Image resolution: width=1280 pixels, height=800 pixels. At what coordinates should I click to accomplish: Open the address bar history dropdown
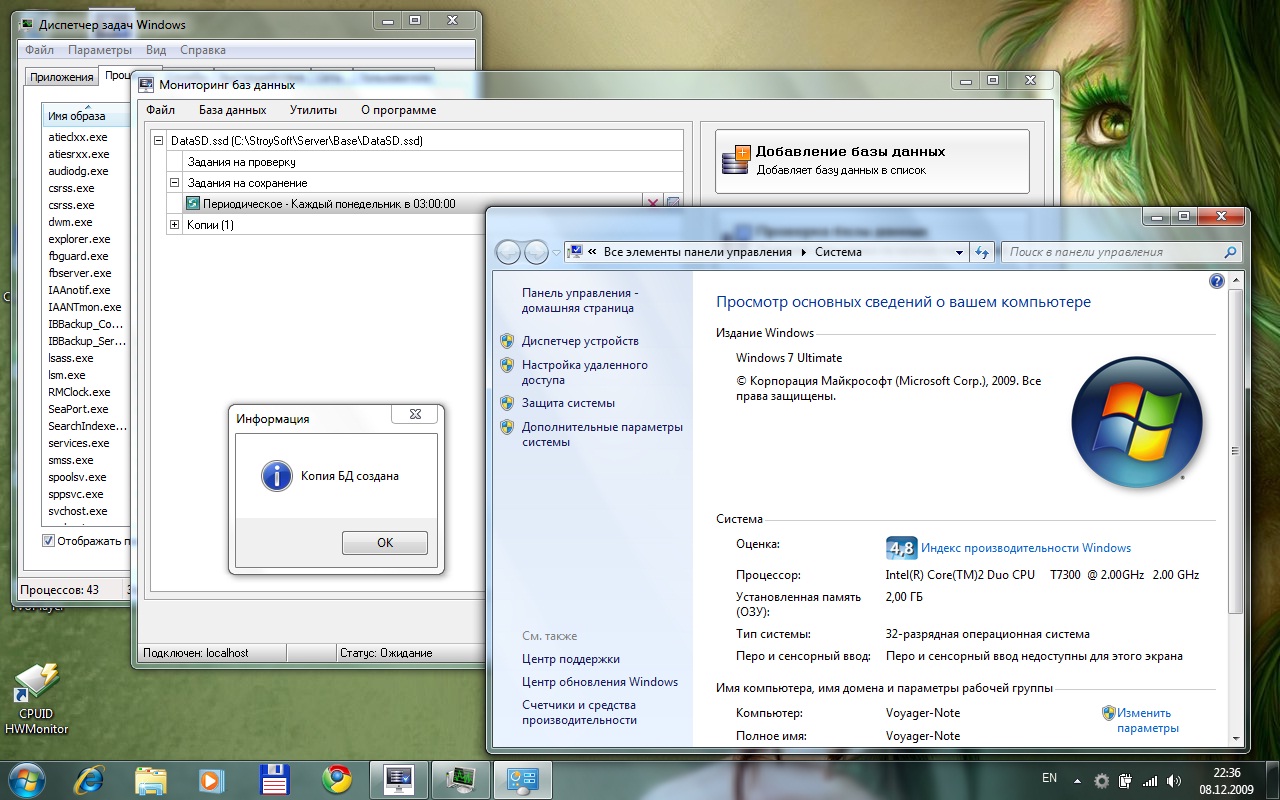click(x=960, y=253)
